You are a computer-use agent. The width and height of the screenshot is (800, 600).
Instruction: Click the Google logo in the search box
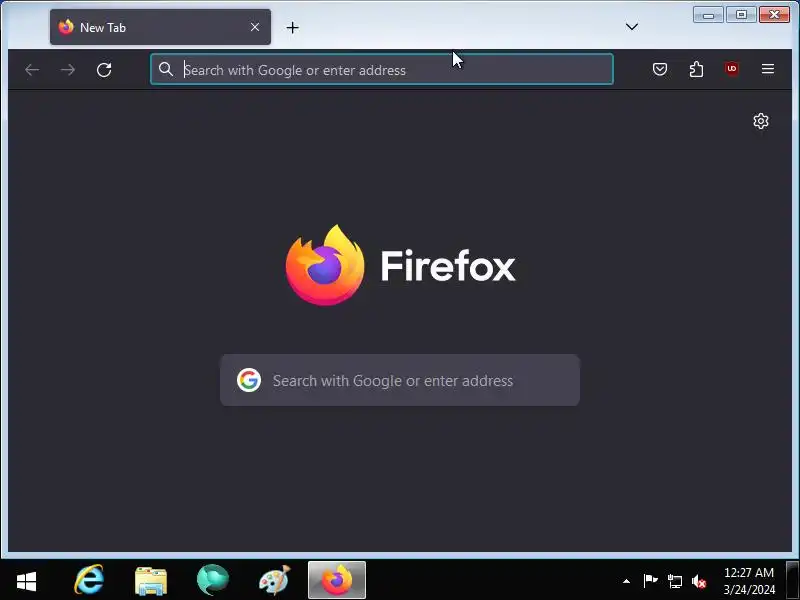coord(249,380)
